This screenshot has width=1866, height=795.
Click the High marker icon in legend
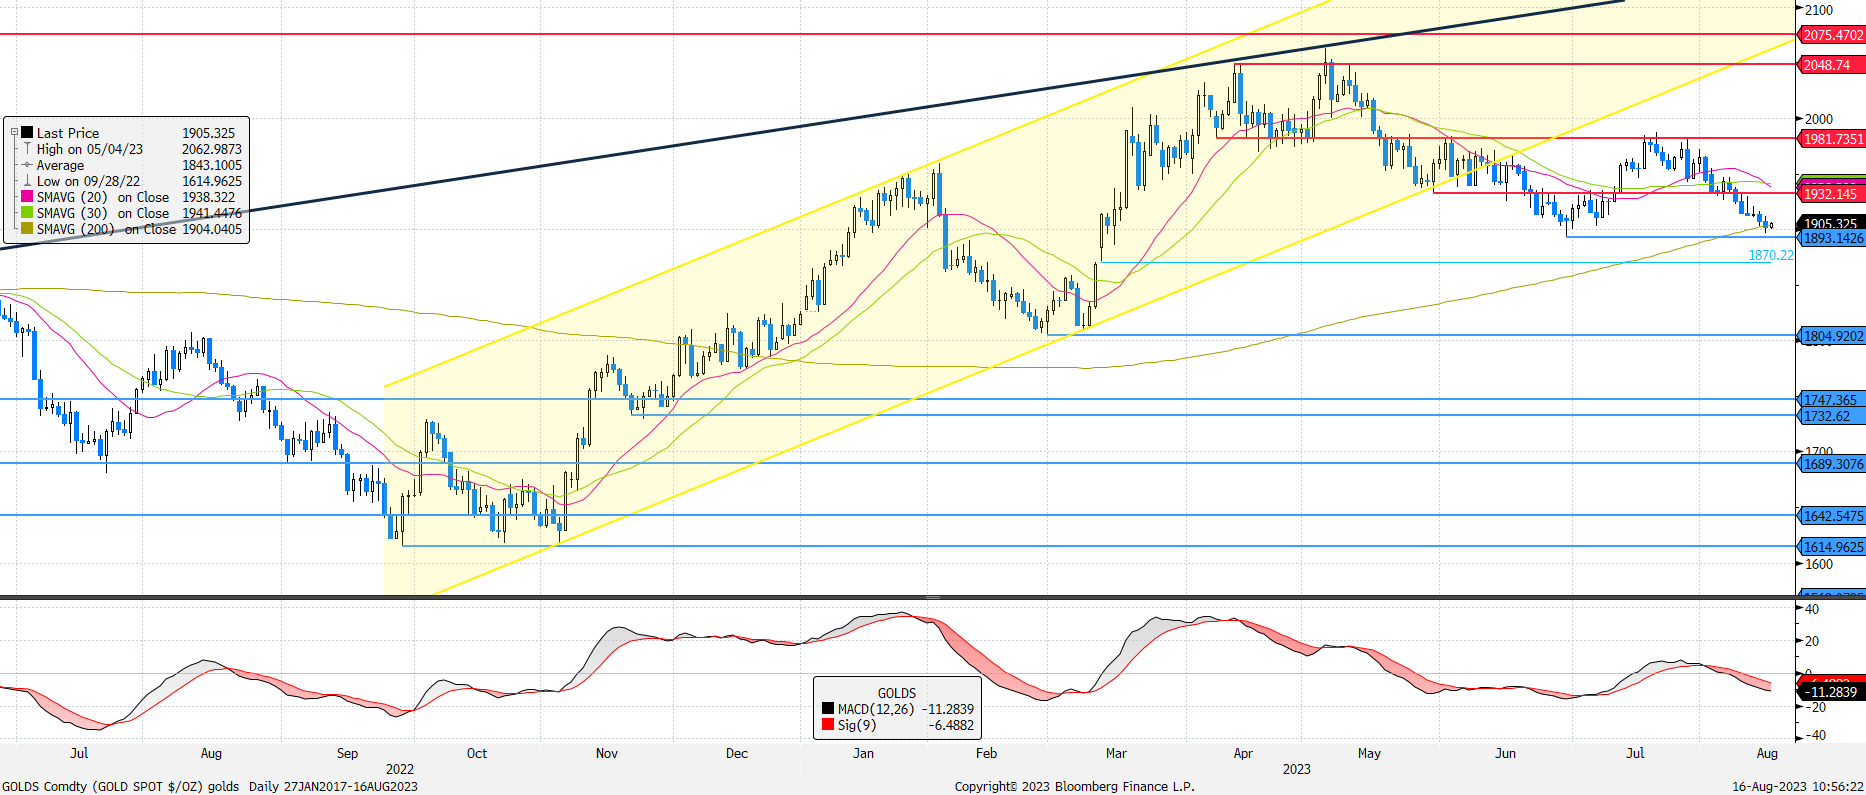pos(27,149)
